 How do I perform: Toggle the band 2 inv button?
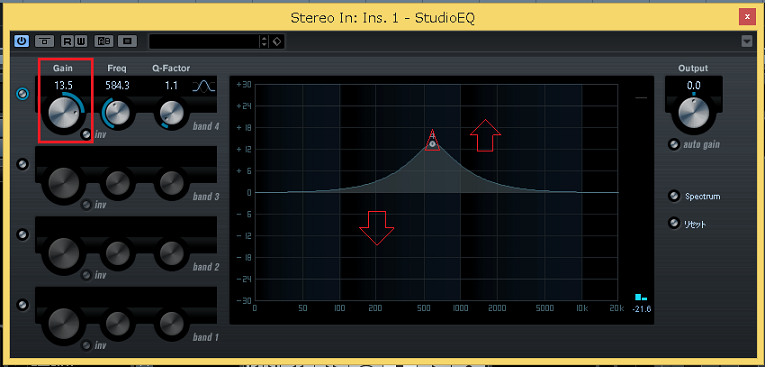click(86, 275)
